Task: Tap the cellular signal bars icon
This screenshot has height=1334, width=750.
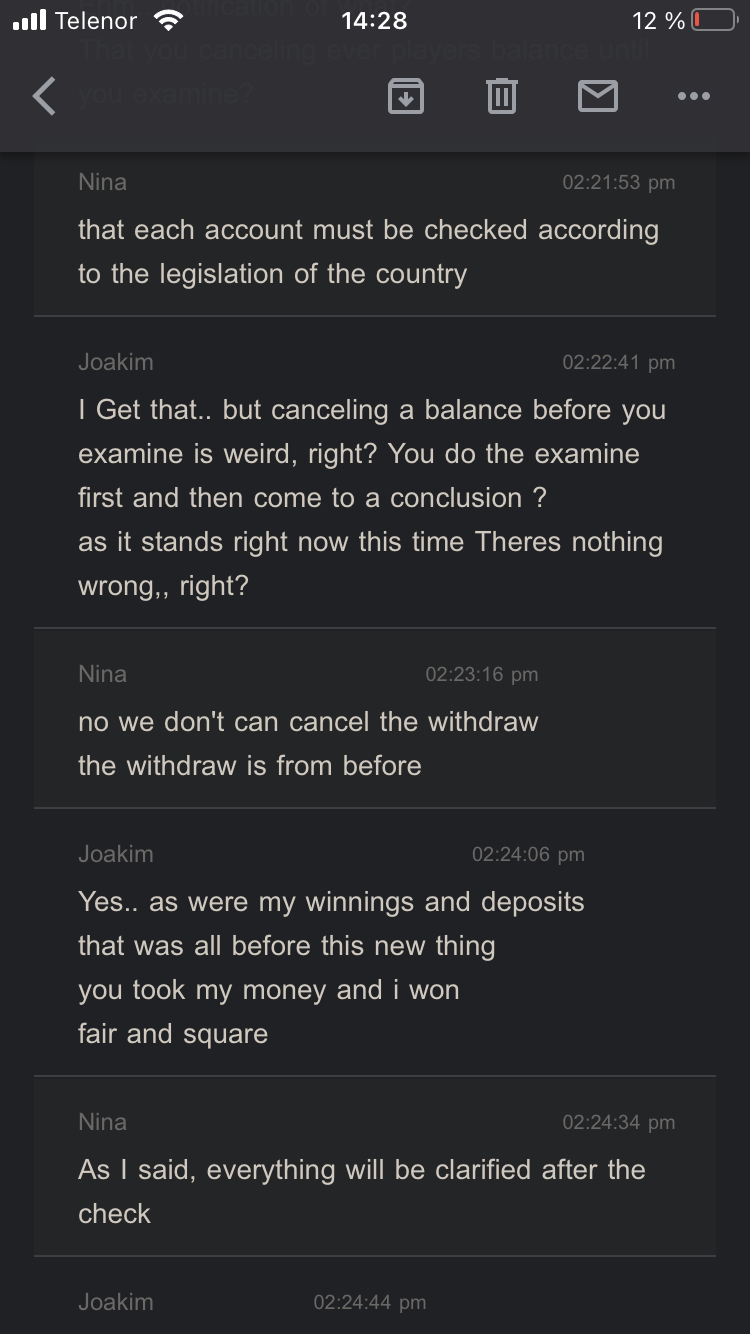Action: click(x=30, y=21)
